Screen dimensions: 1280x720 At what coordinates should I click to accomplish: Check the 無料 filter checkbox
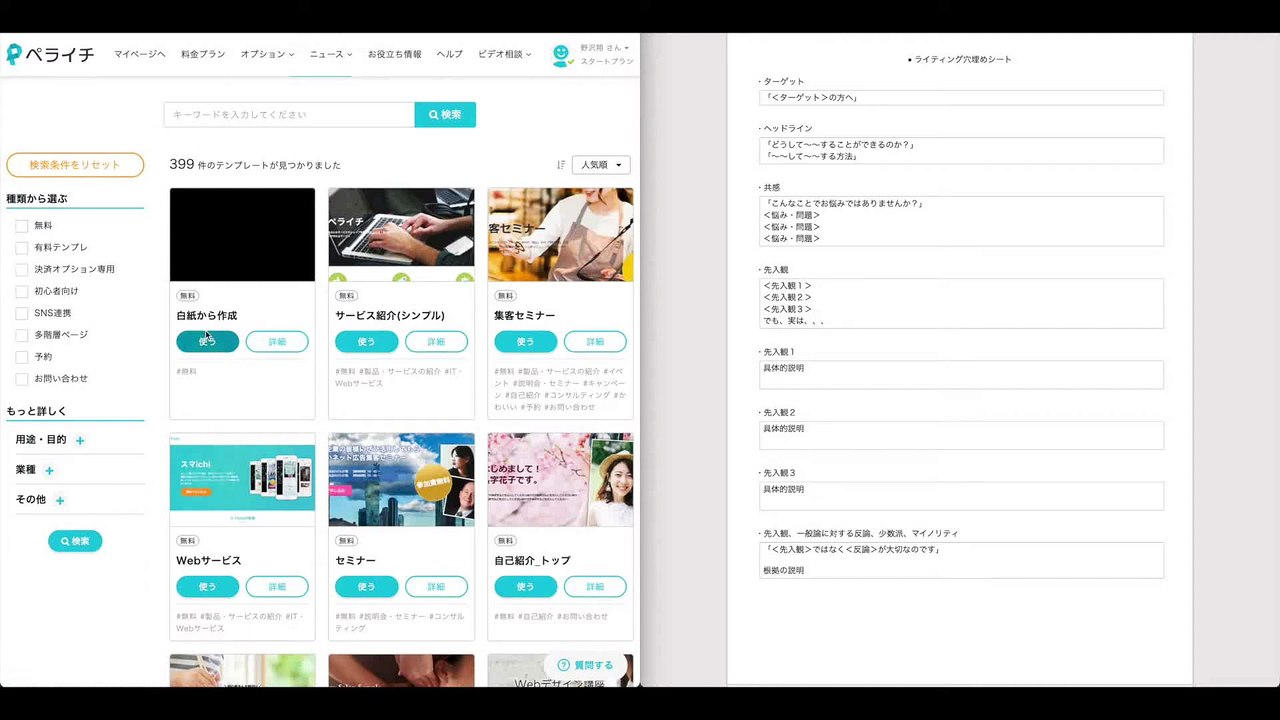22,226
